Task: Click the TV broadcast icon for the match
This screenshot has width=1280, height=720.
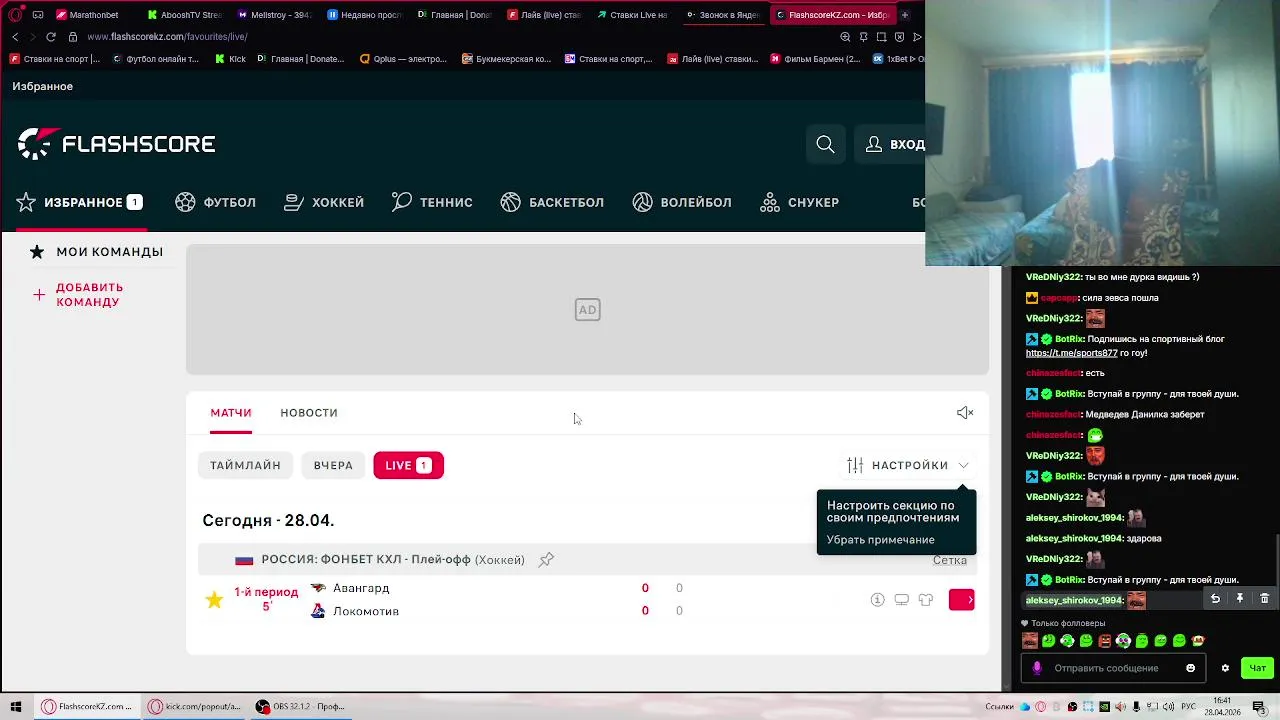Action: [x=901, y=600]
